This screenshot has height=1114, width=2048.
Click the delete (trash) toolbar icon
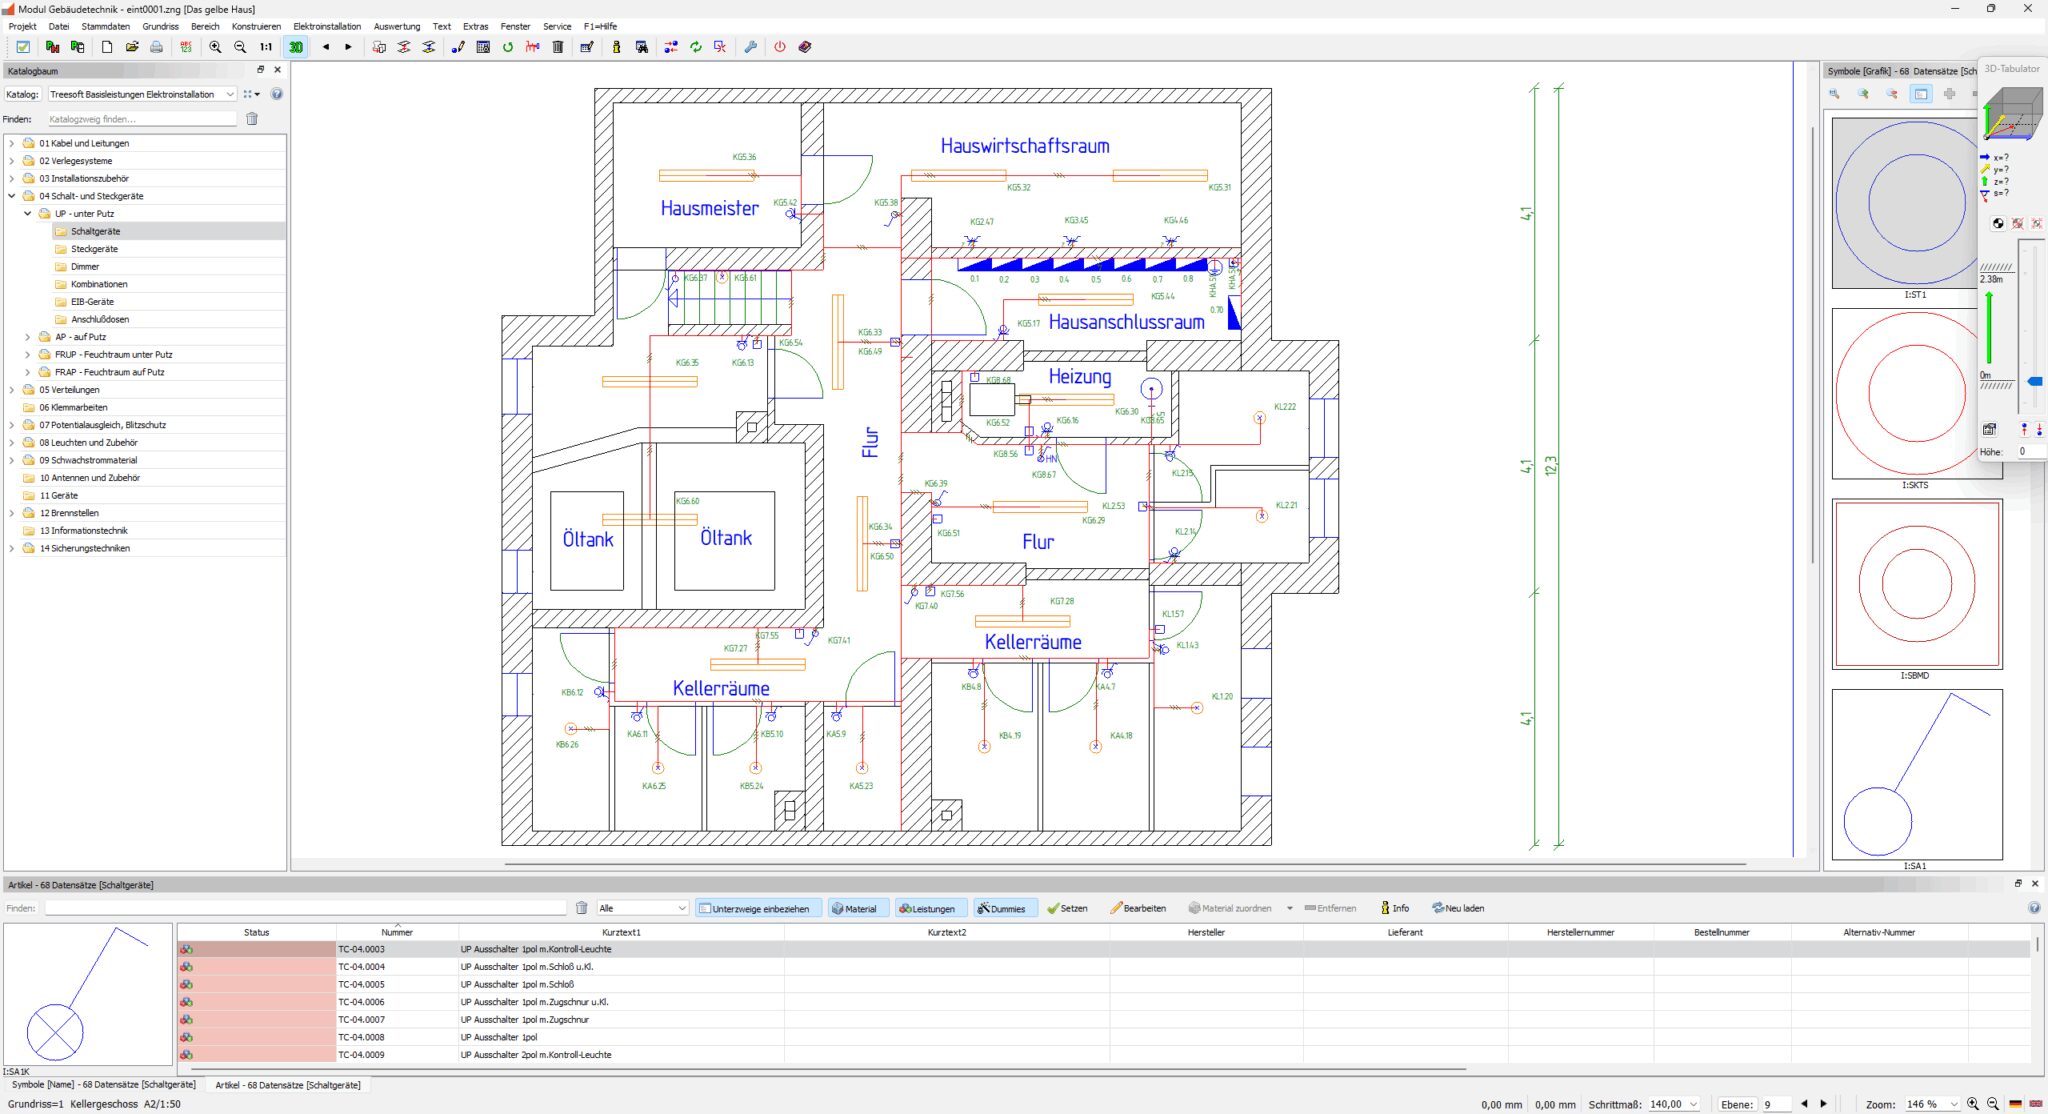point(557,47)
